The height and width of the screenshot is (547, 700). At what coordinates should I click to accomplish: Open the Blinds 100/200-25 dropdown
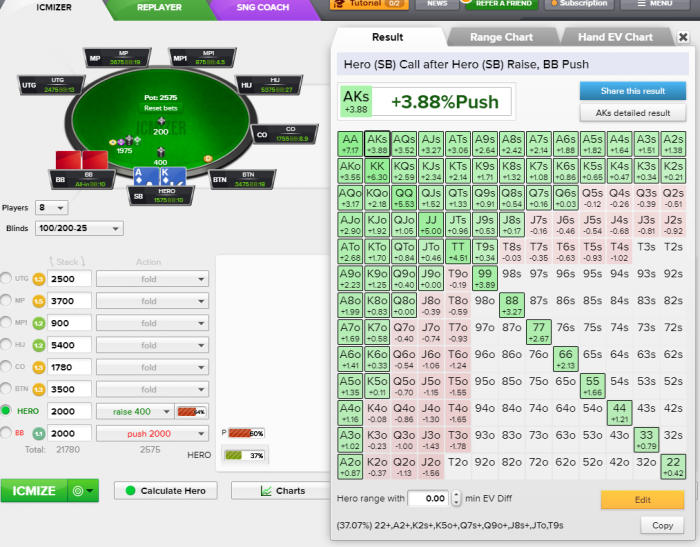(x=79, y=228)
